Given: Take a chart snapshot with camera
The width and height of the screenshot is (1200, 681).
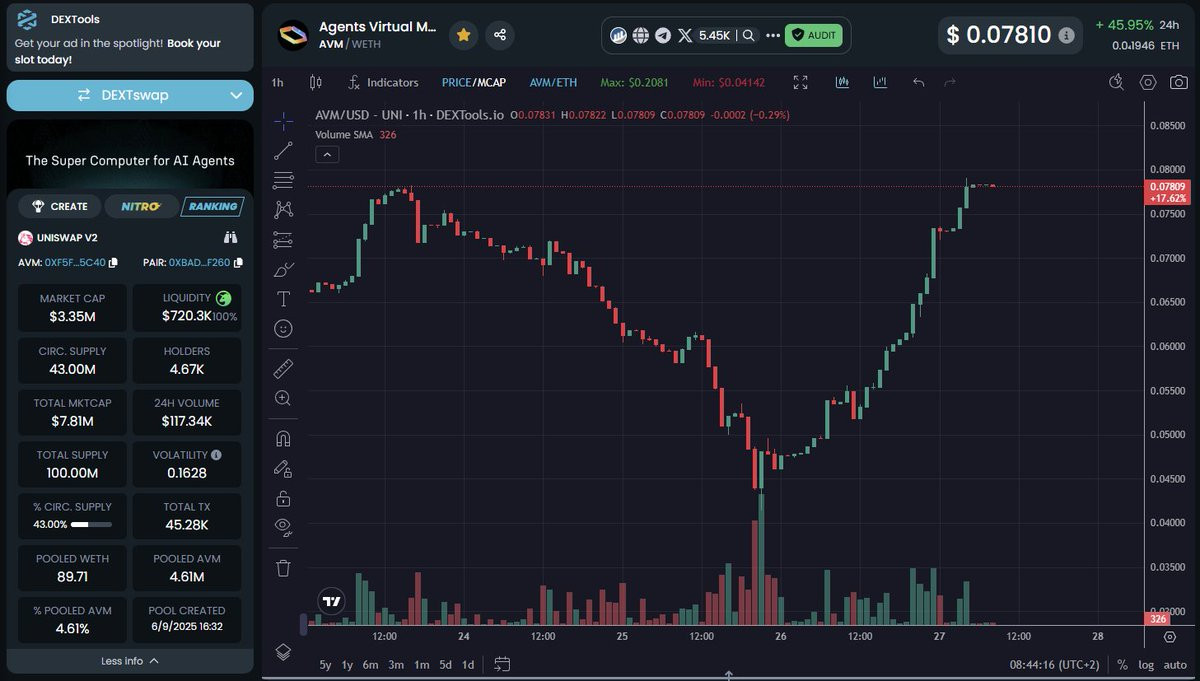Looking at the screenshot, I should pyautogui.click(x=1180, y=82).
